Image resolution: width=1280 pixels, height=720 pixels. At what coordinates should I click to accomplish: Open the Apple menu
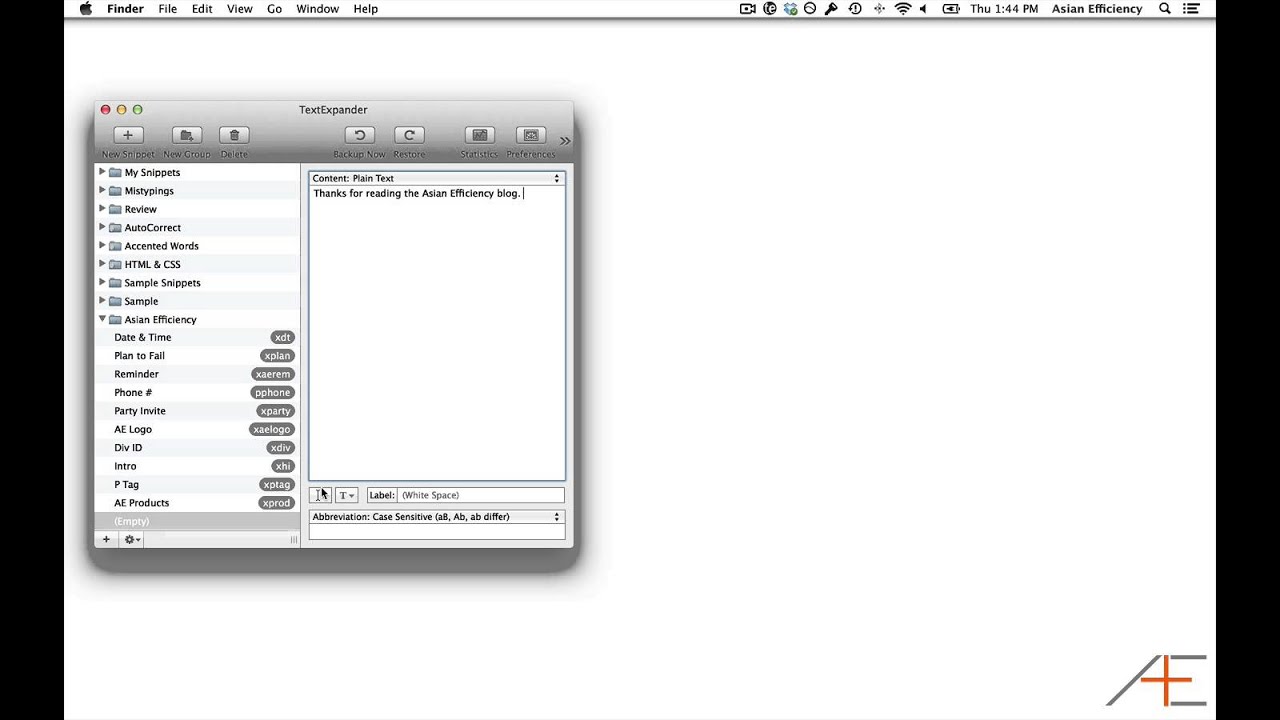tap(86, 9)
